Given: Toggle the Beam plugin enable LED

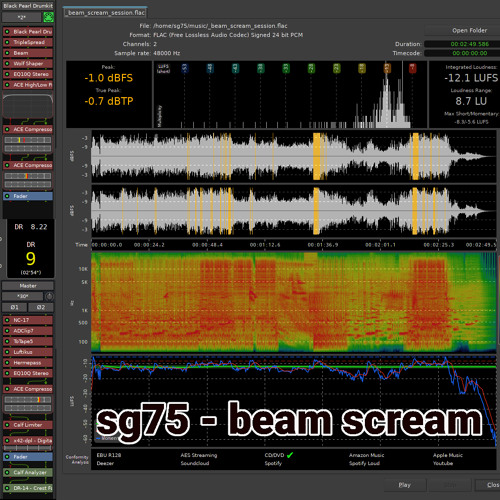Looking at the screenshot, I should [x=7, y=53].
